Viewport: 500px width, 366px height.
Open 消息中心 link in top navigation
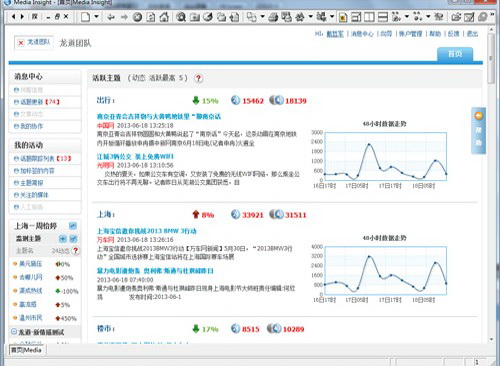tap(362, 34)
